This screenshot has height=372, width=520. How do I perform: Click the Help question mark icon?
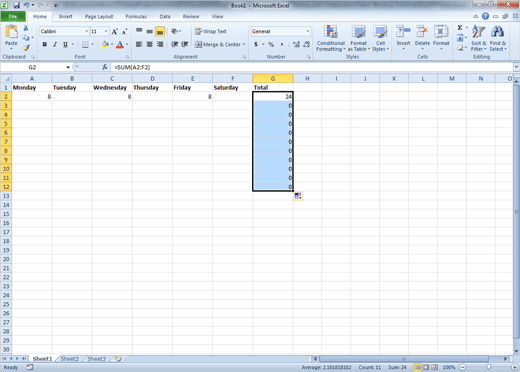[x=485, y=16]
